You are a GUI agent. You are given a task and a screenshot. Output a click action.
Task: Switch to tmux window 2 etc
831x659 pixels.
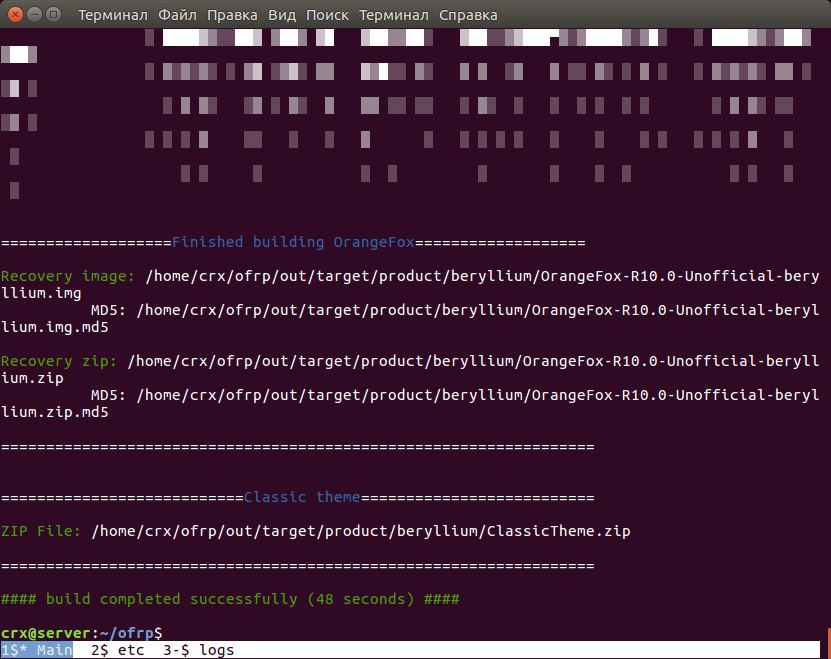(117, 650)
